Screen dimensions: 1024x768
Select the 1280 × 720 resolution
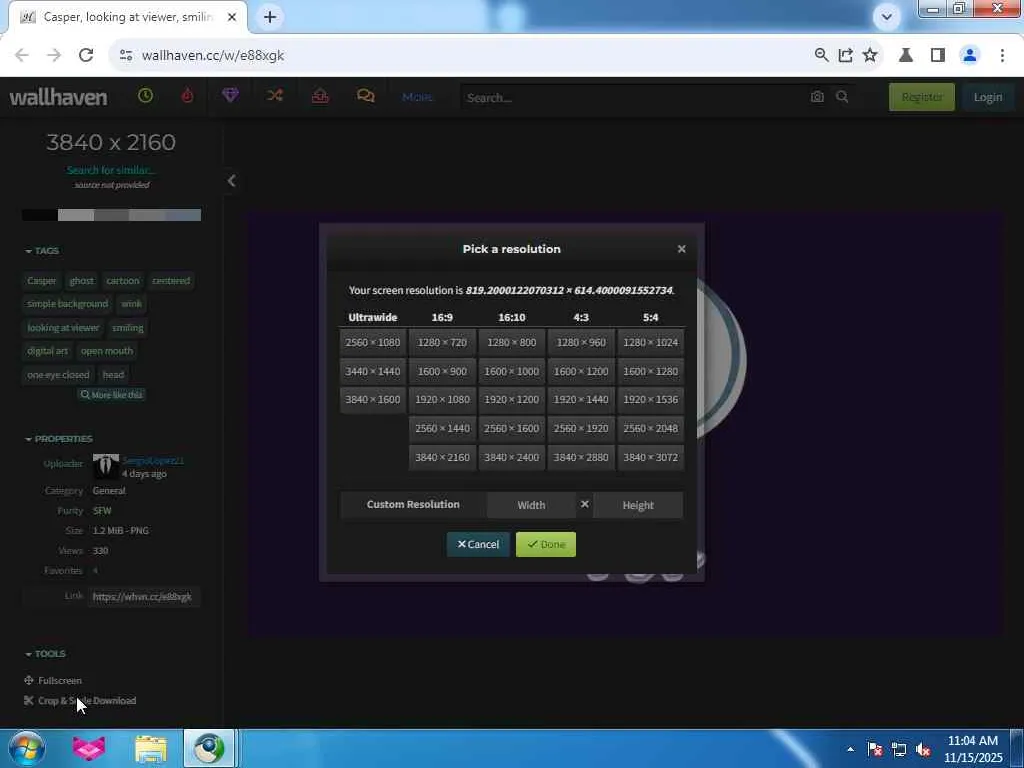click(x=442, y=342)
